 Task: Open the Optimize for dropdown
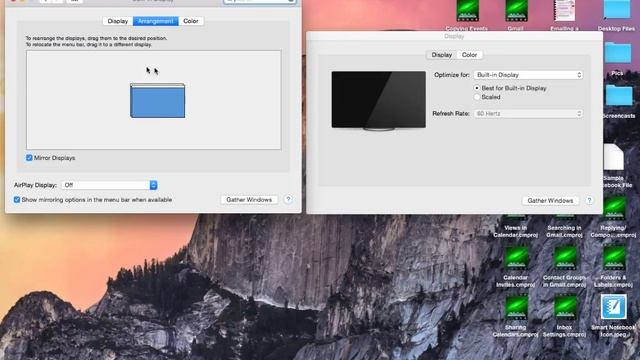[528, 75]
